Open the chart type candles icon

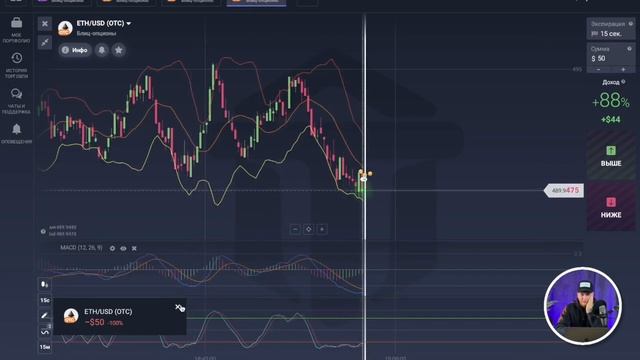click(45, 284)
